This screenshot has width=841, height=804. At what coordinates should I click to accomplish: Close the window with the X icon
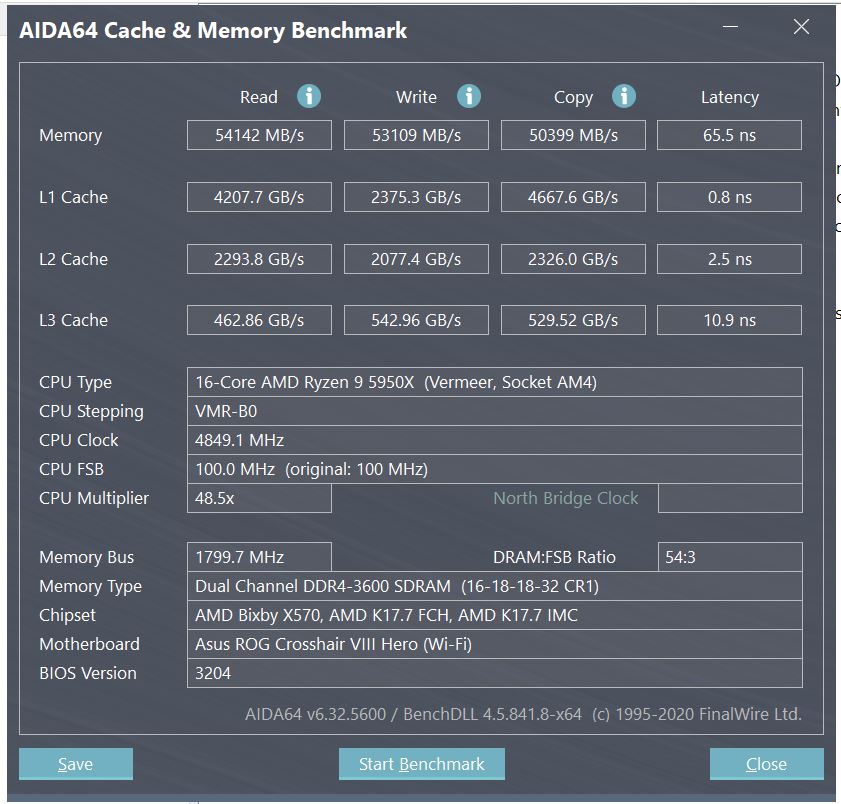(x=801, y=27)
